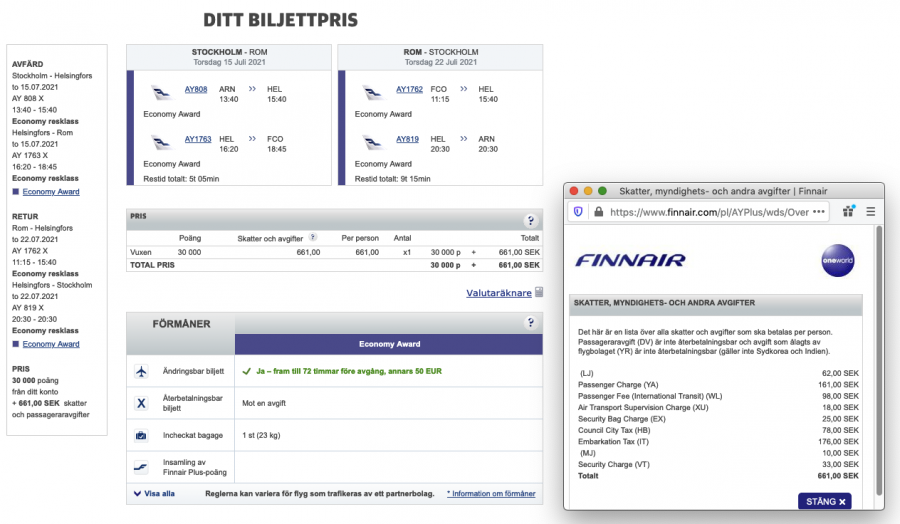This screenshot has width=900, height=524.
Task: Click the calculator icon next to Valutaräknare
Action: (x=540, y=293)
